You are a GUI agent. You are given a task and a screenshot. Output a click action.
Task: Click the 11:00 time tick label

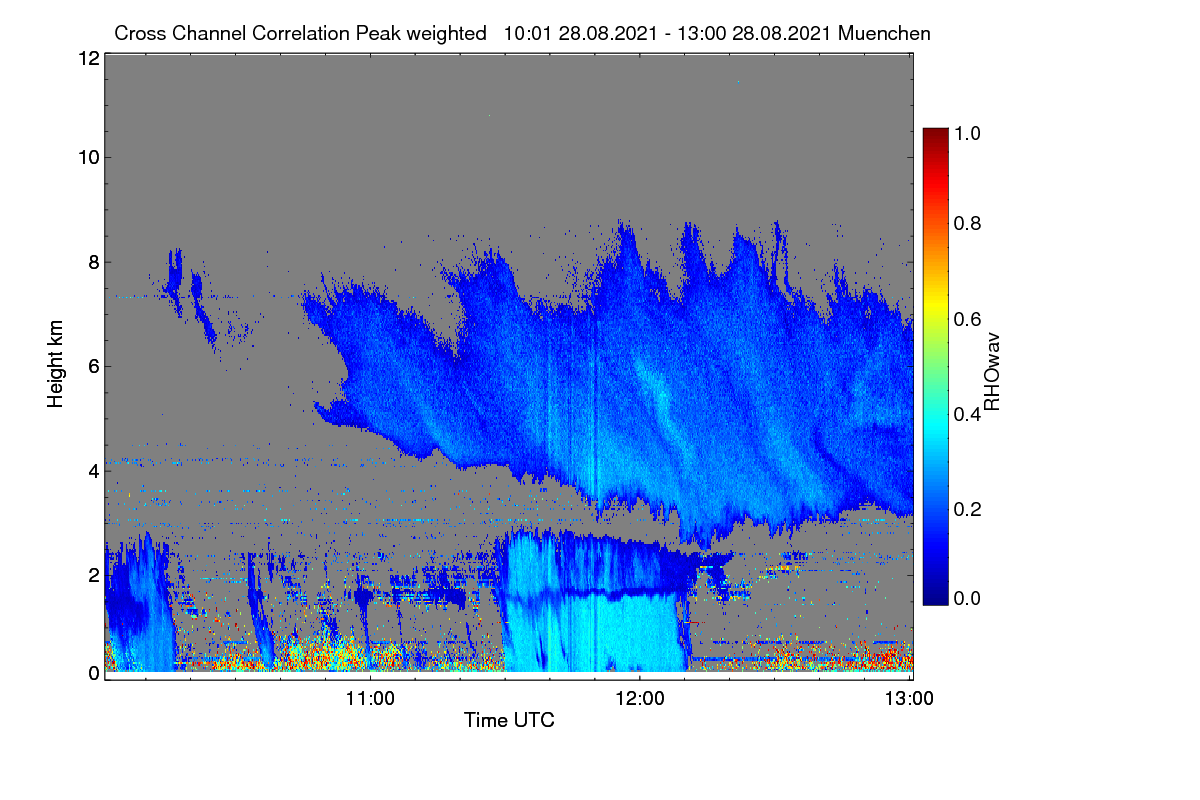370,699
